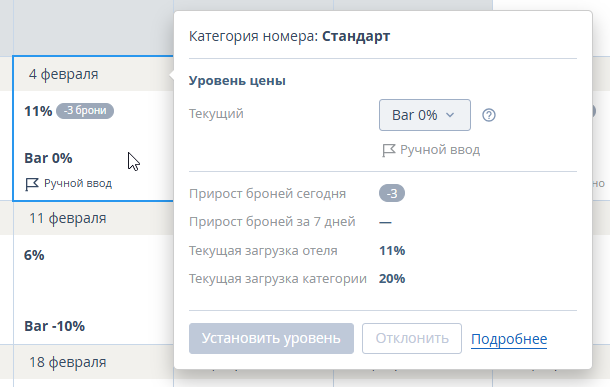Screen dimensions: 610x387
Task: Click the Уровень цены heading
Action: point(237,81)
